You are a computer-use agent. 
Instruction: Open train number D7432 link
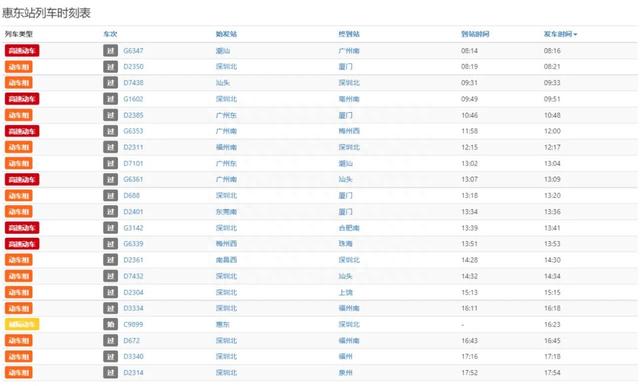(133, 276)
